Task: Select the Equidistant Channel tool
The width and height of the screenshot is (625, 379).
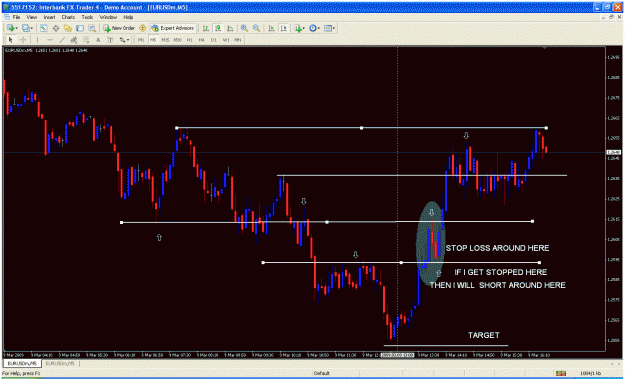Action: (x=74, y=40)
